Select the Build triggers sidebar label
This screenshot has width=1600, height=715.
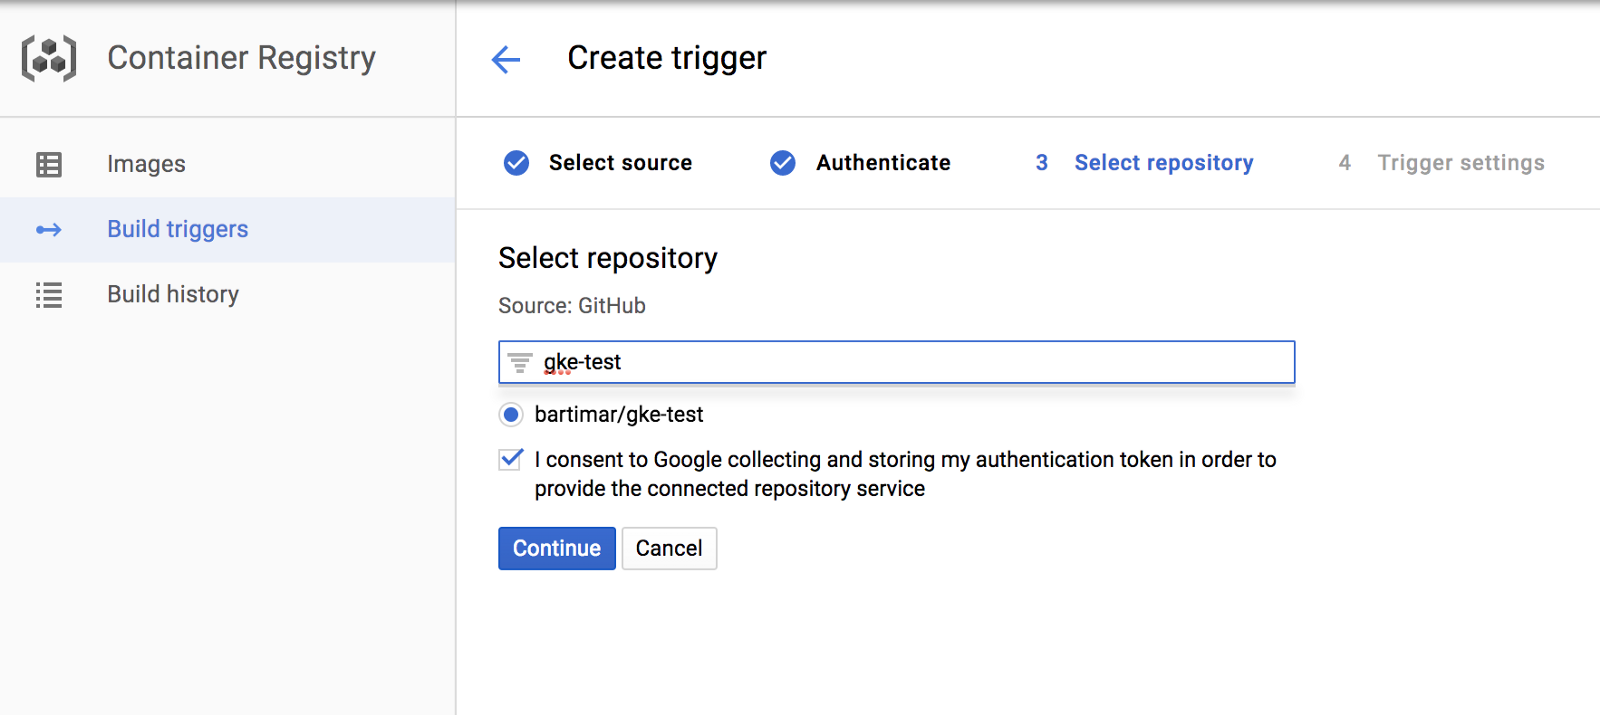tap(177, 230)
